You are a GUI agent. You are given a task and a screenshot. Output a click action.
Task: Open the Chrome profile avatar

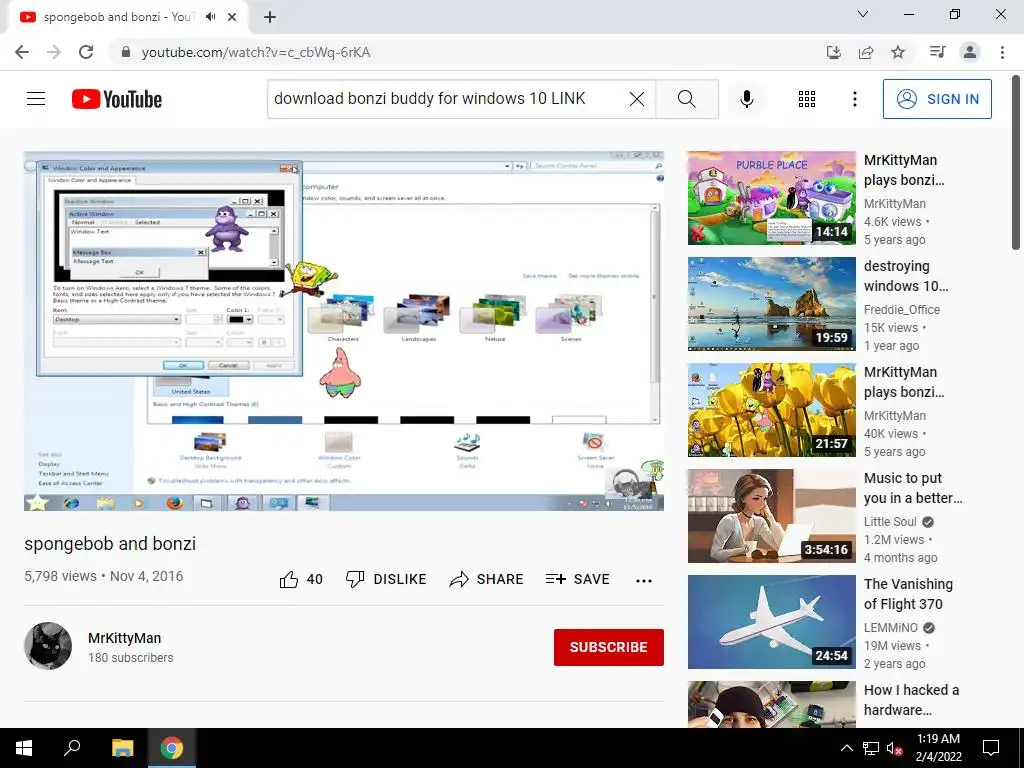click(970, 52)
